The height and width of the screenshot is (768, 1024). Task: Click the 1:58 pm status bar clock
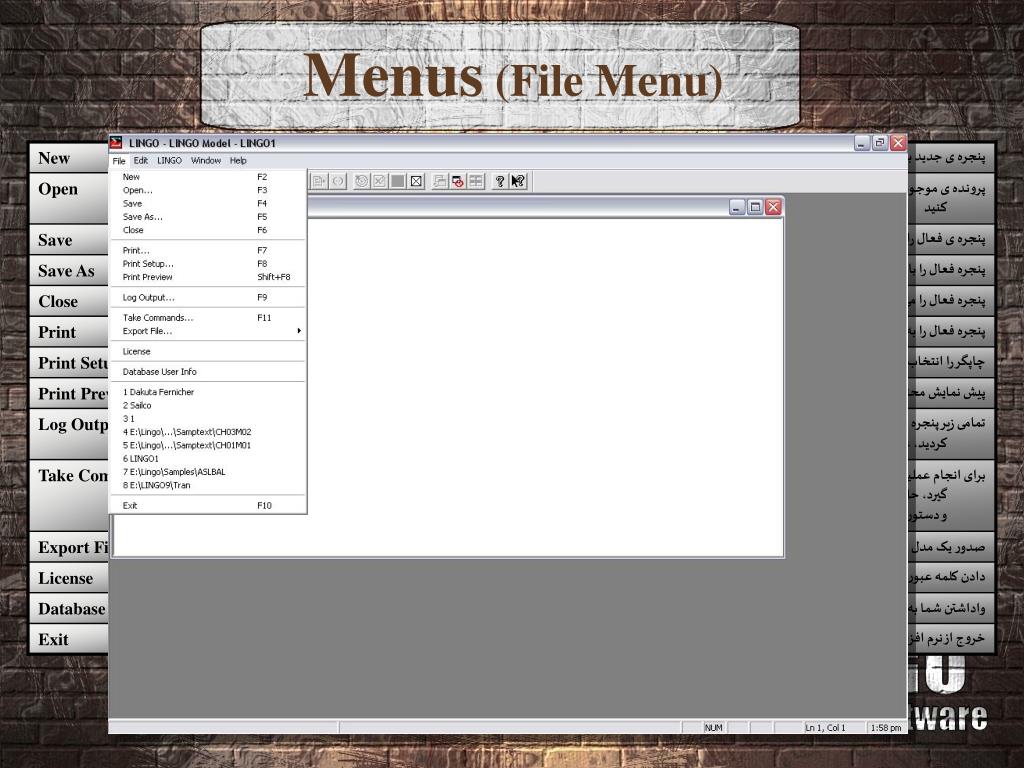tap(886, 728)
